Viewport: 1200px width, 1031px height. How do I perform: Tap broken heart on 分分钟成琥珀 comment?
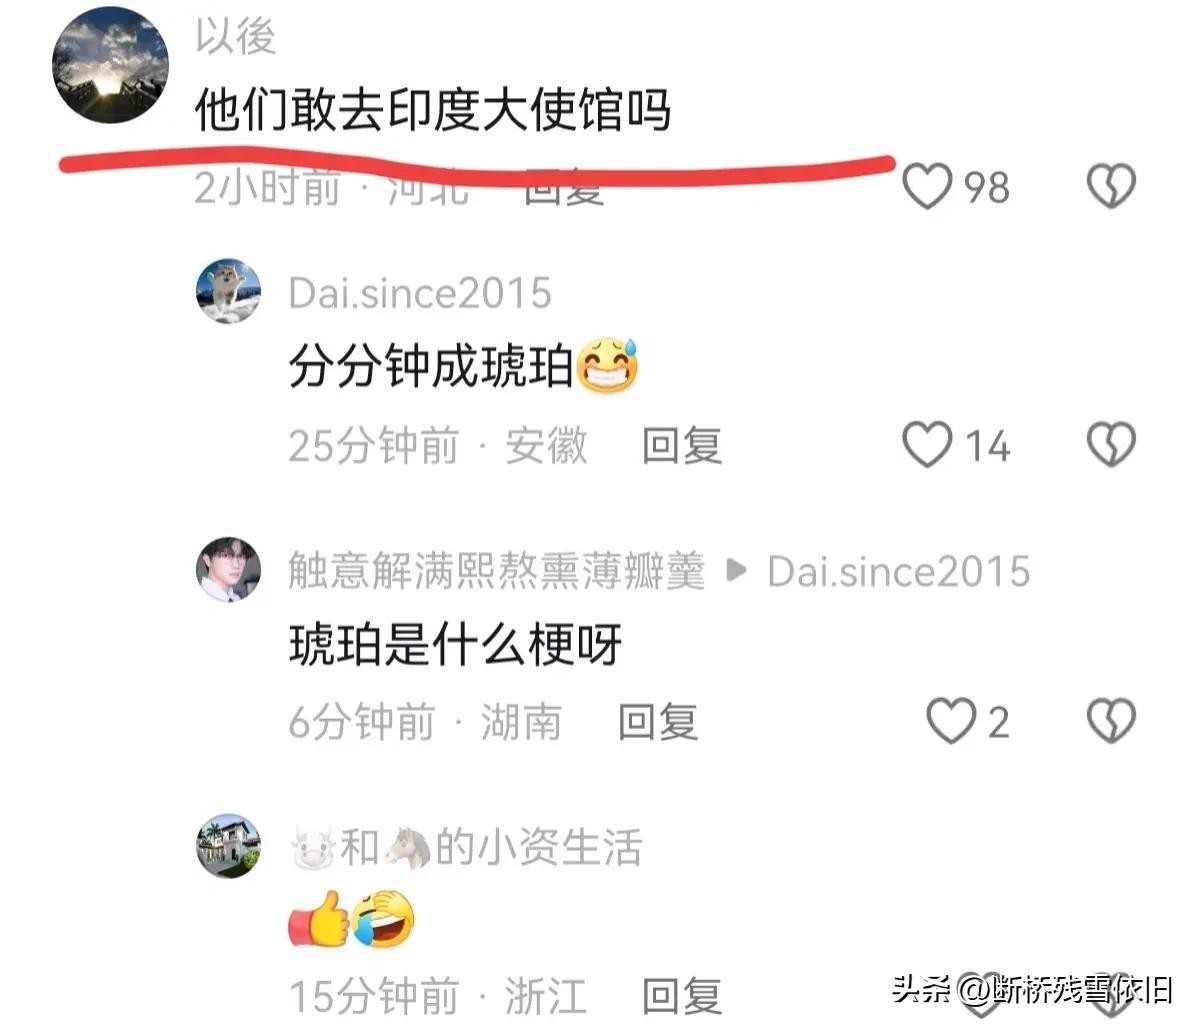point(1111,445)
